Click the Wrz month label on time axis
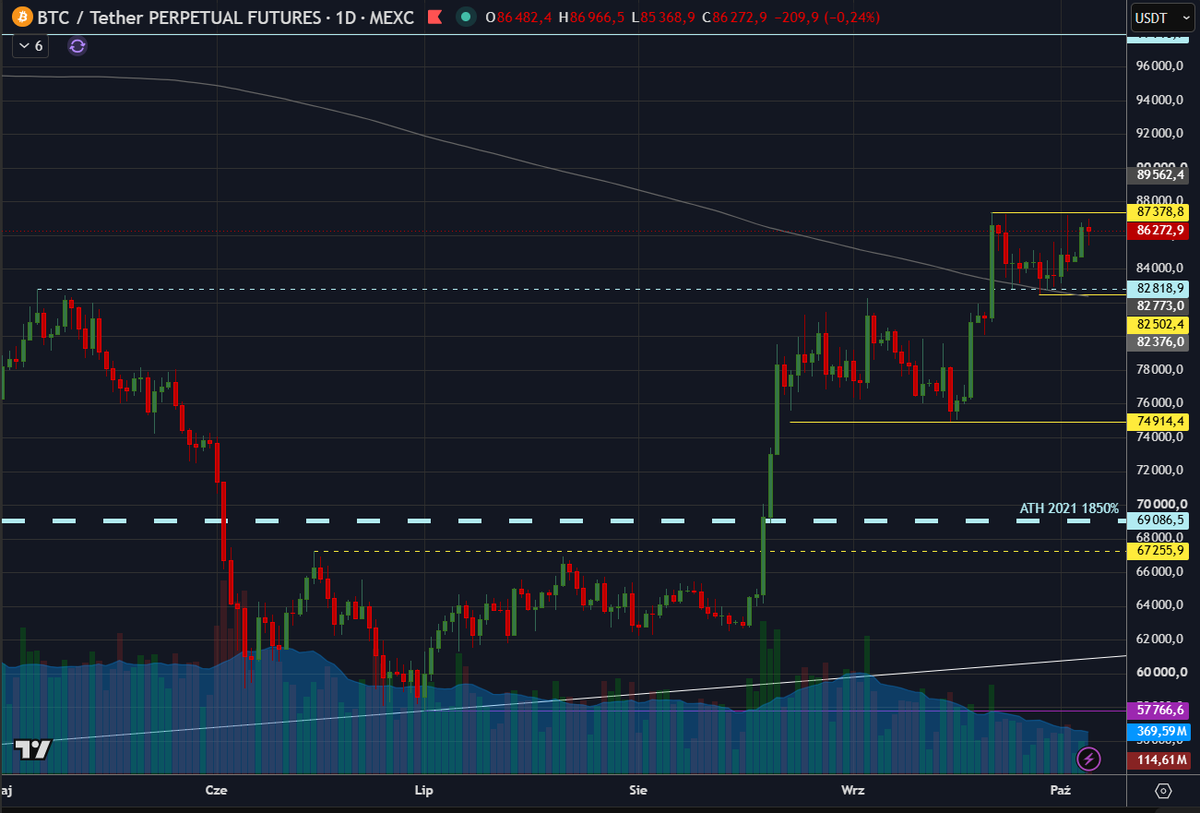 (x=853, y=790)
